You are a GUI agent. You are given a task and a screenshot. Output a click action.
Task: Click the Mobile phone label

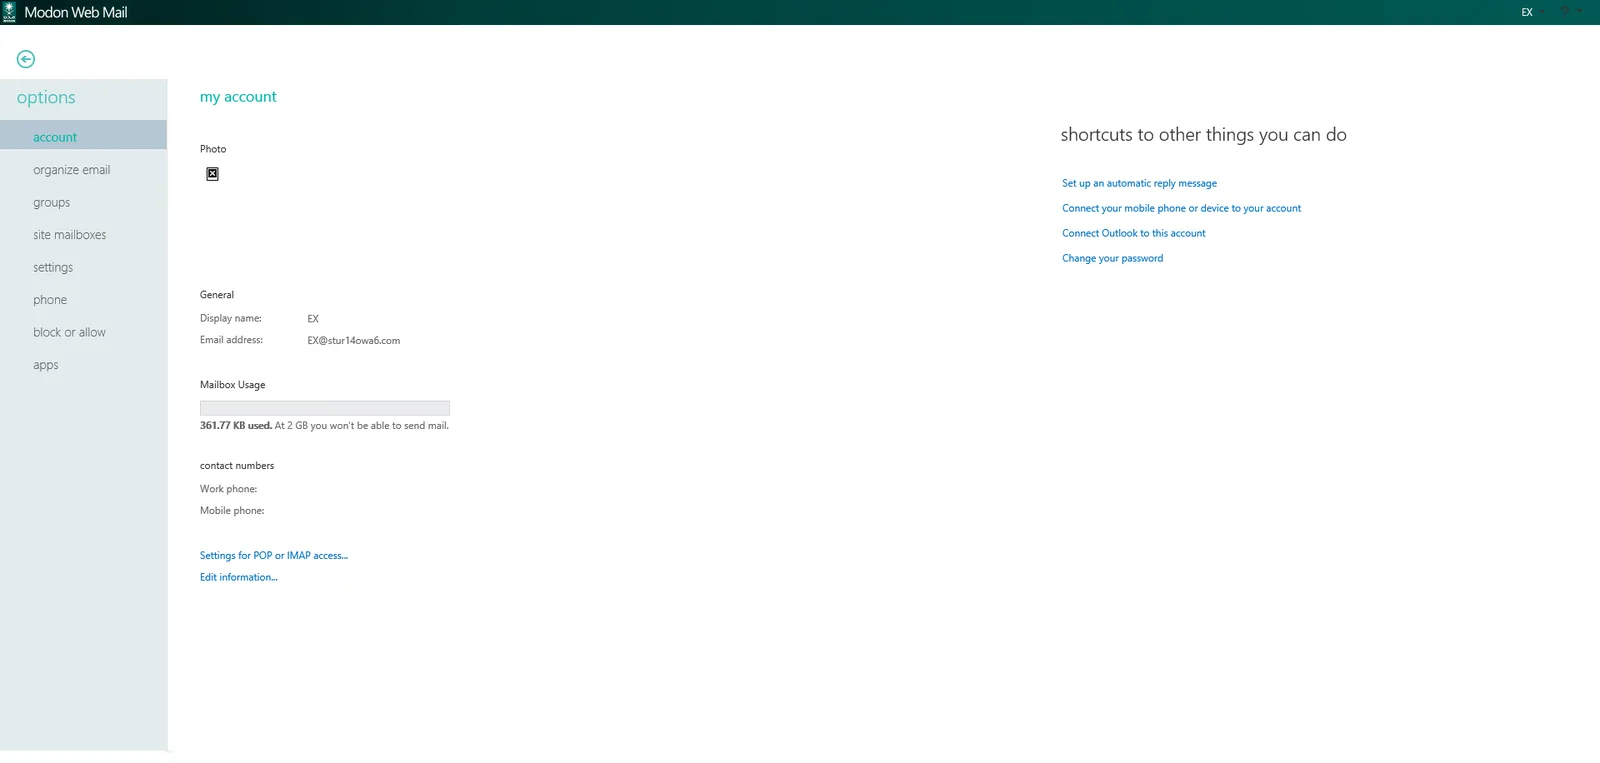tap(232, 511)
